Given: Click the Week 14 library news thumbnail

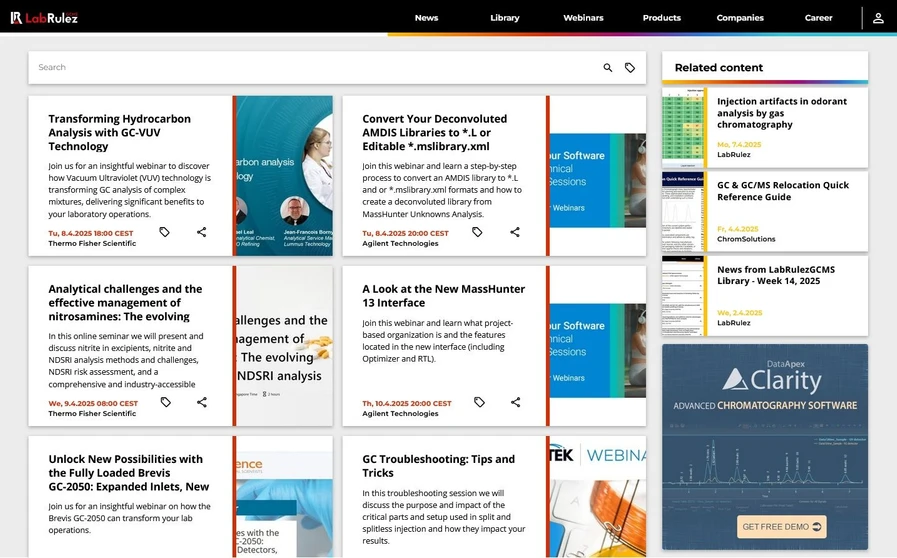Looking at the screenshot, I should (682, 295).
